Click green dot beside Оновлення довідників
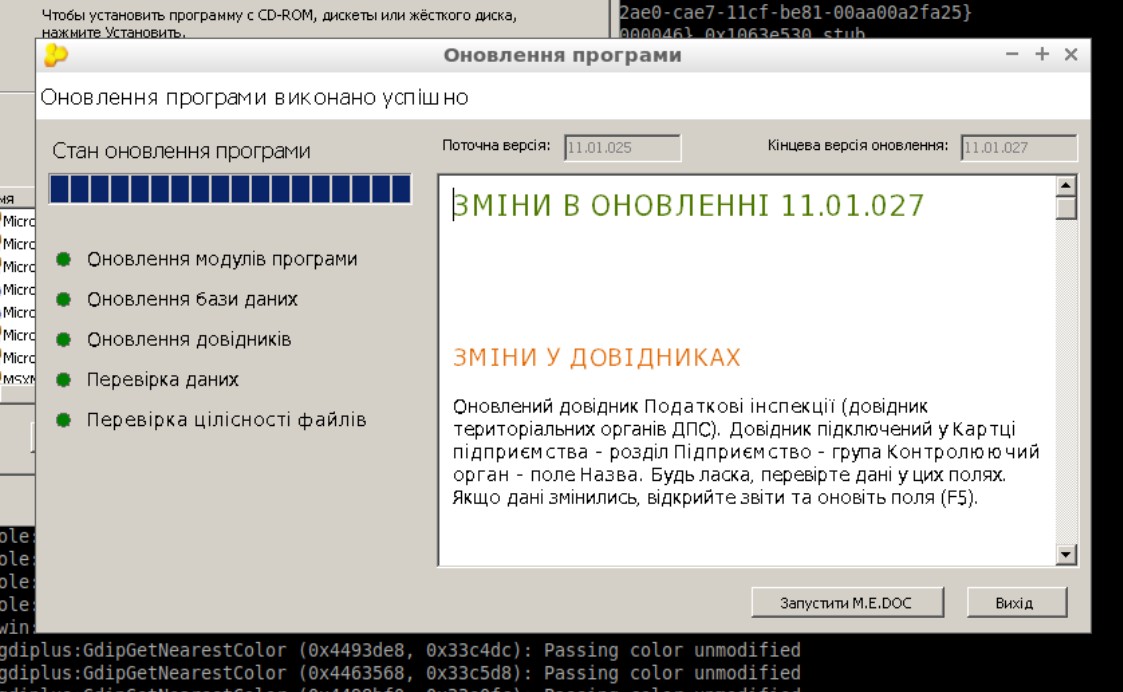The height and width of the screenshot is (692, 1123). pos(64,340)
